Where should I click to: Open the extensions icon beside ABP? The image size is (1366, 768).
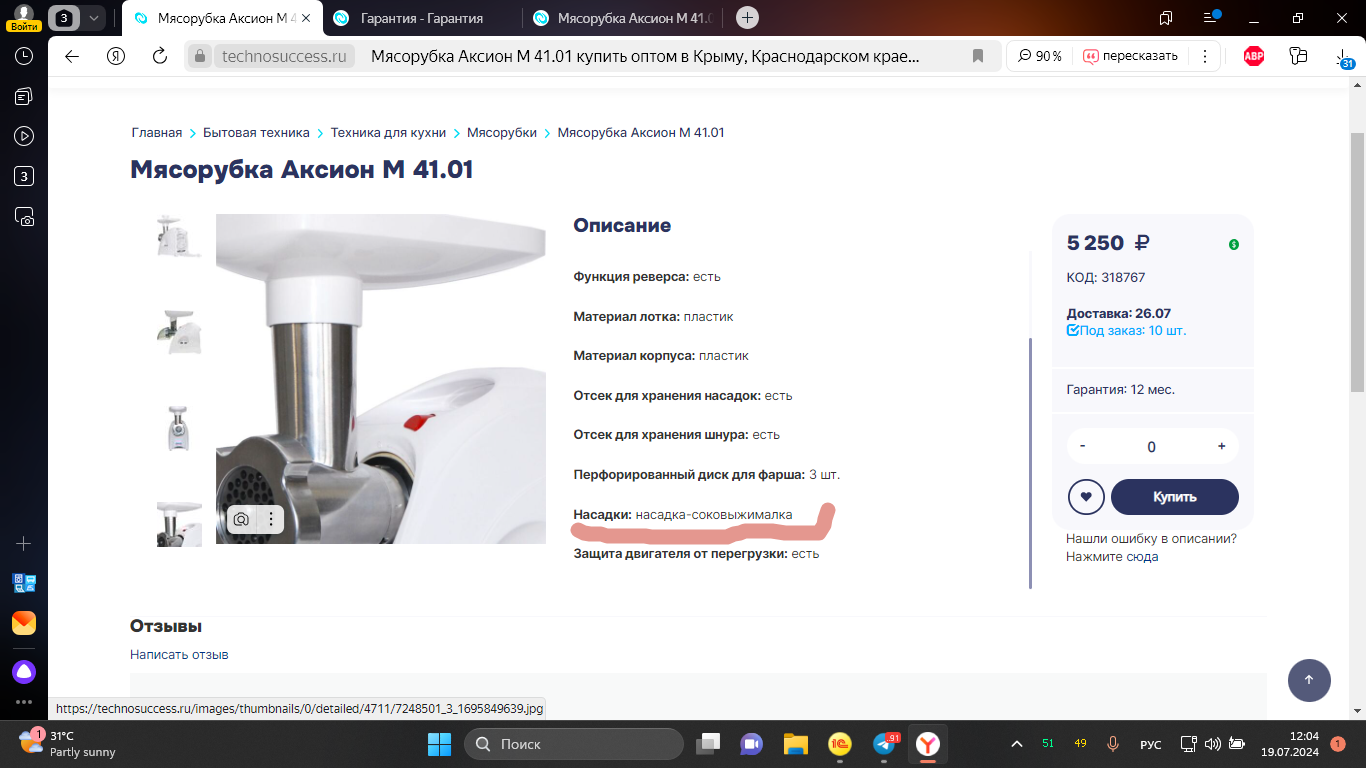coord(1299,56)
